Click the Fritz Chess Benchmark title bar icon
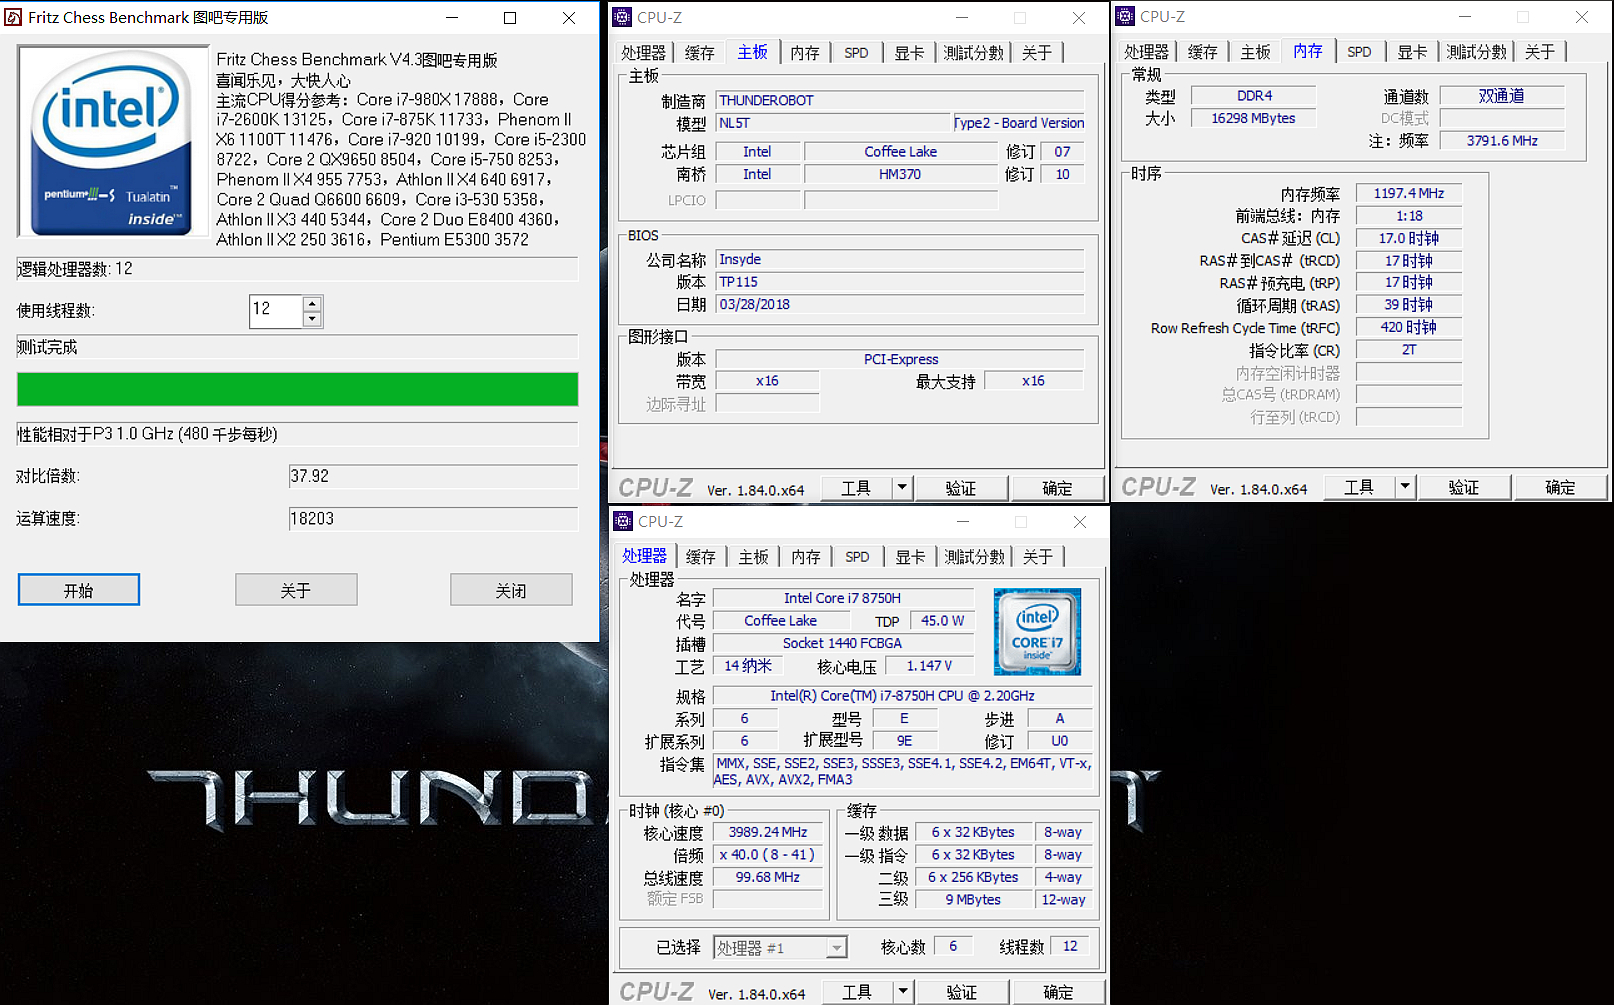 pos(13,17)
